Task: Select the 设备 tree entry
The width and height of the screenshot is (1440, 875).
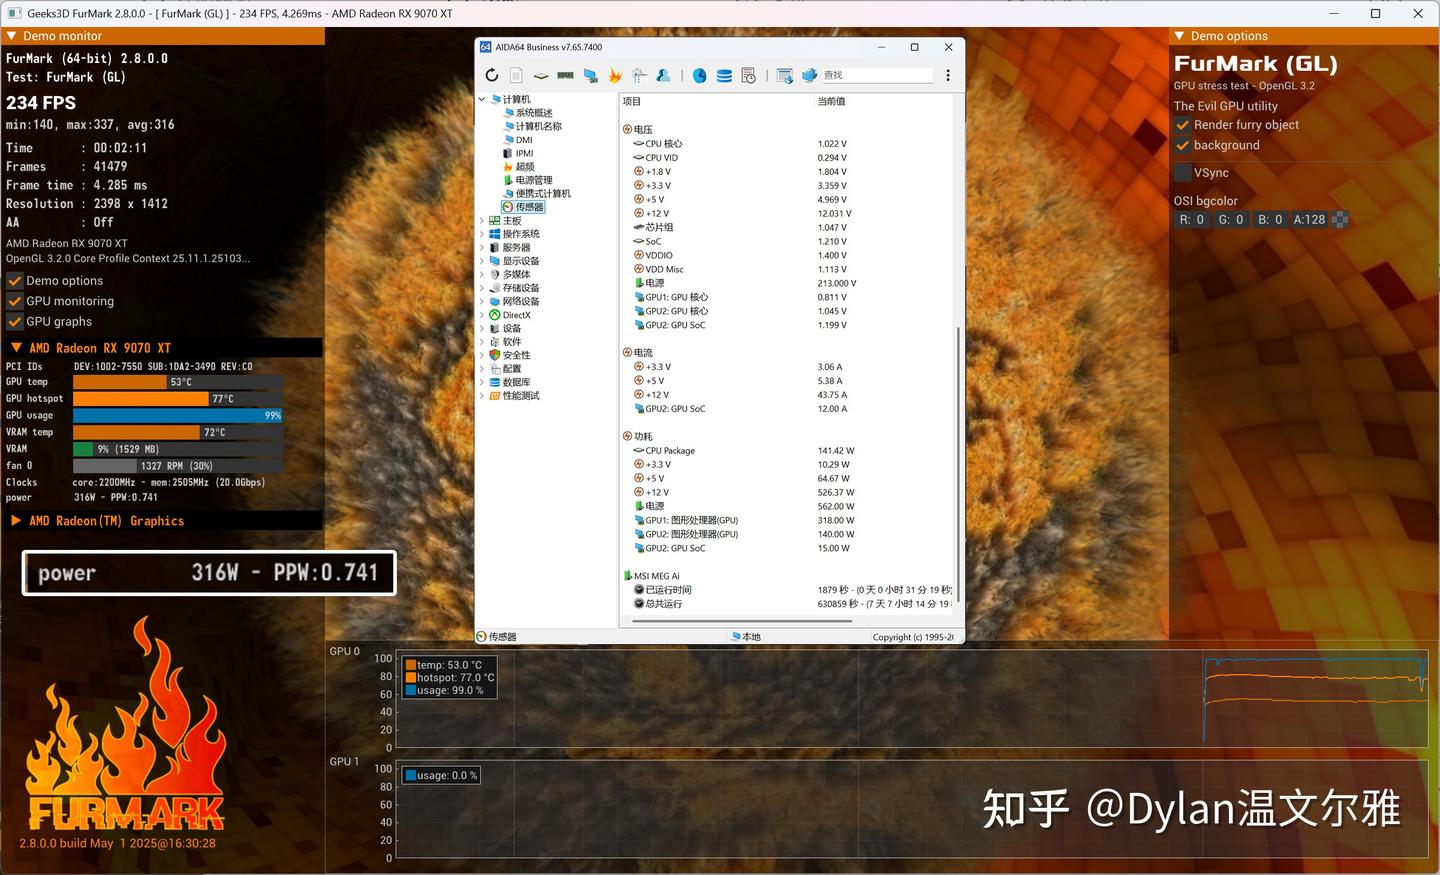Action: [x=512, y=328]
